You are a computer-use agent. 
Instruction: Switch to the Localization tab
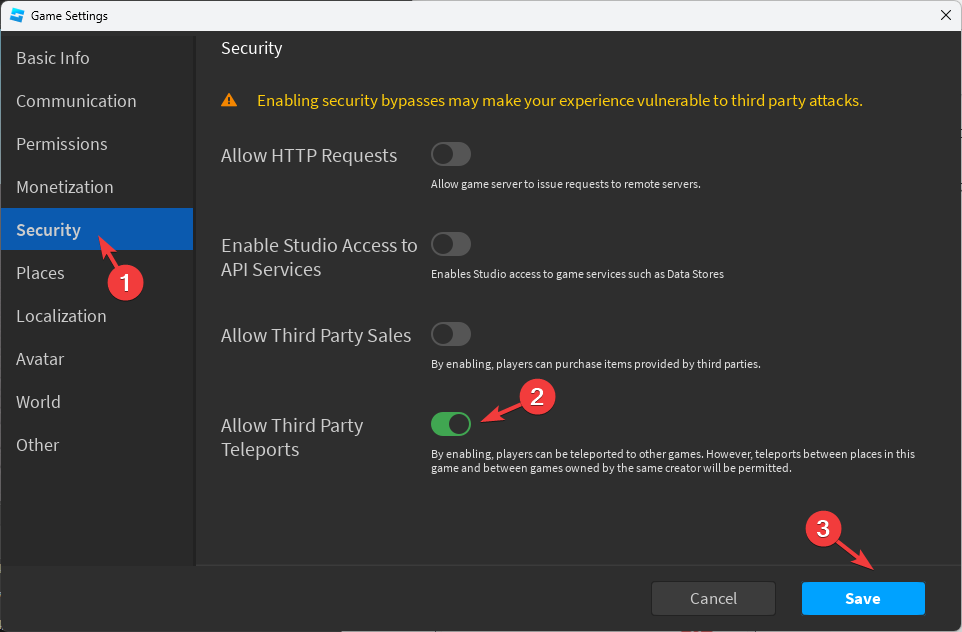click(x=61, y=316)
